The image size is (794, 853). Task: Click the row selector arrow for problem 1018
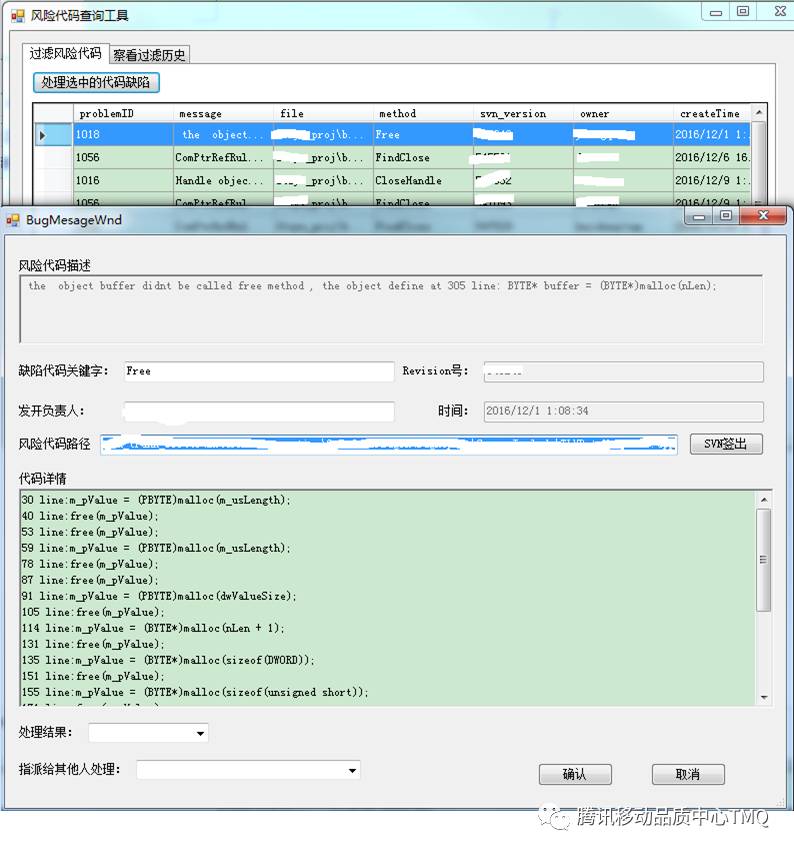[42, 135]
